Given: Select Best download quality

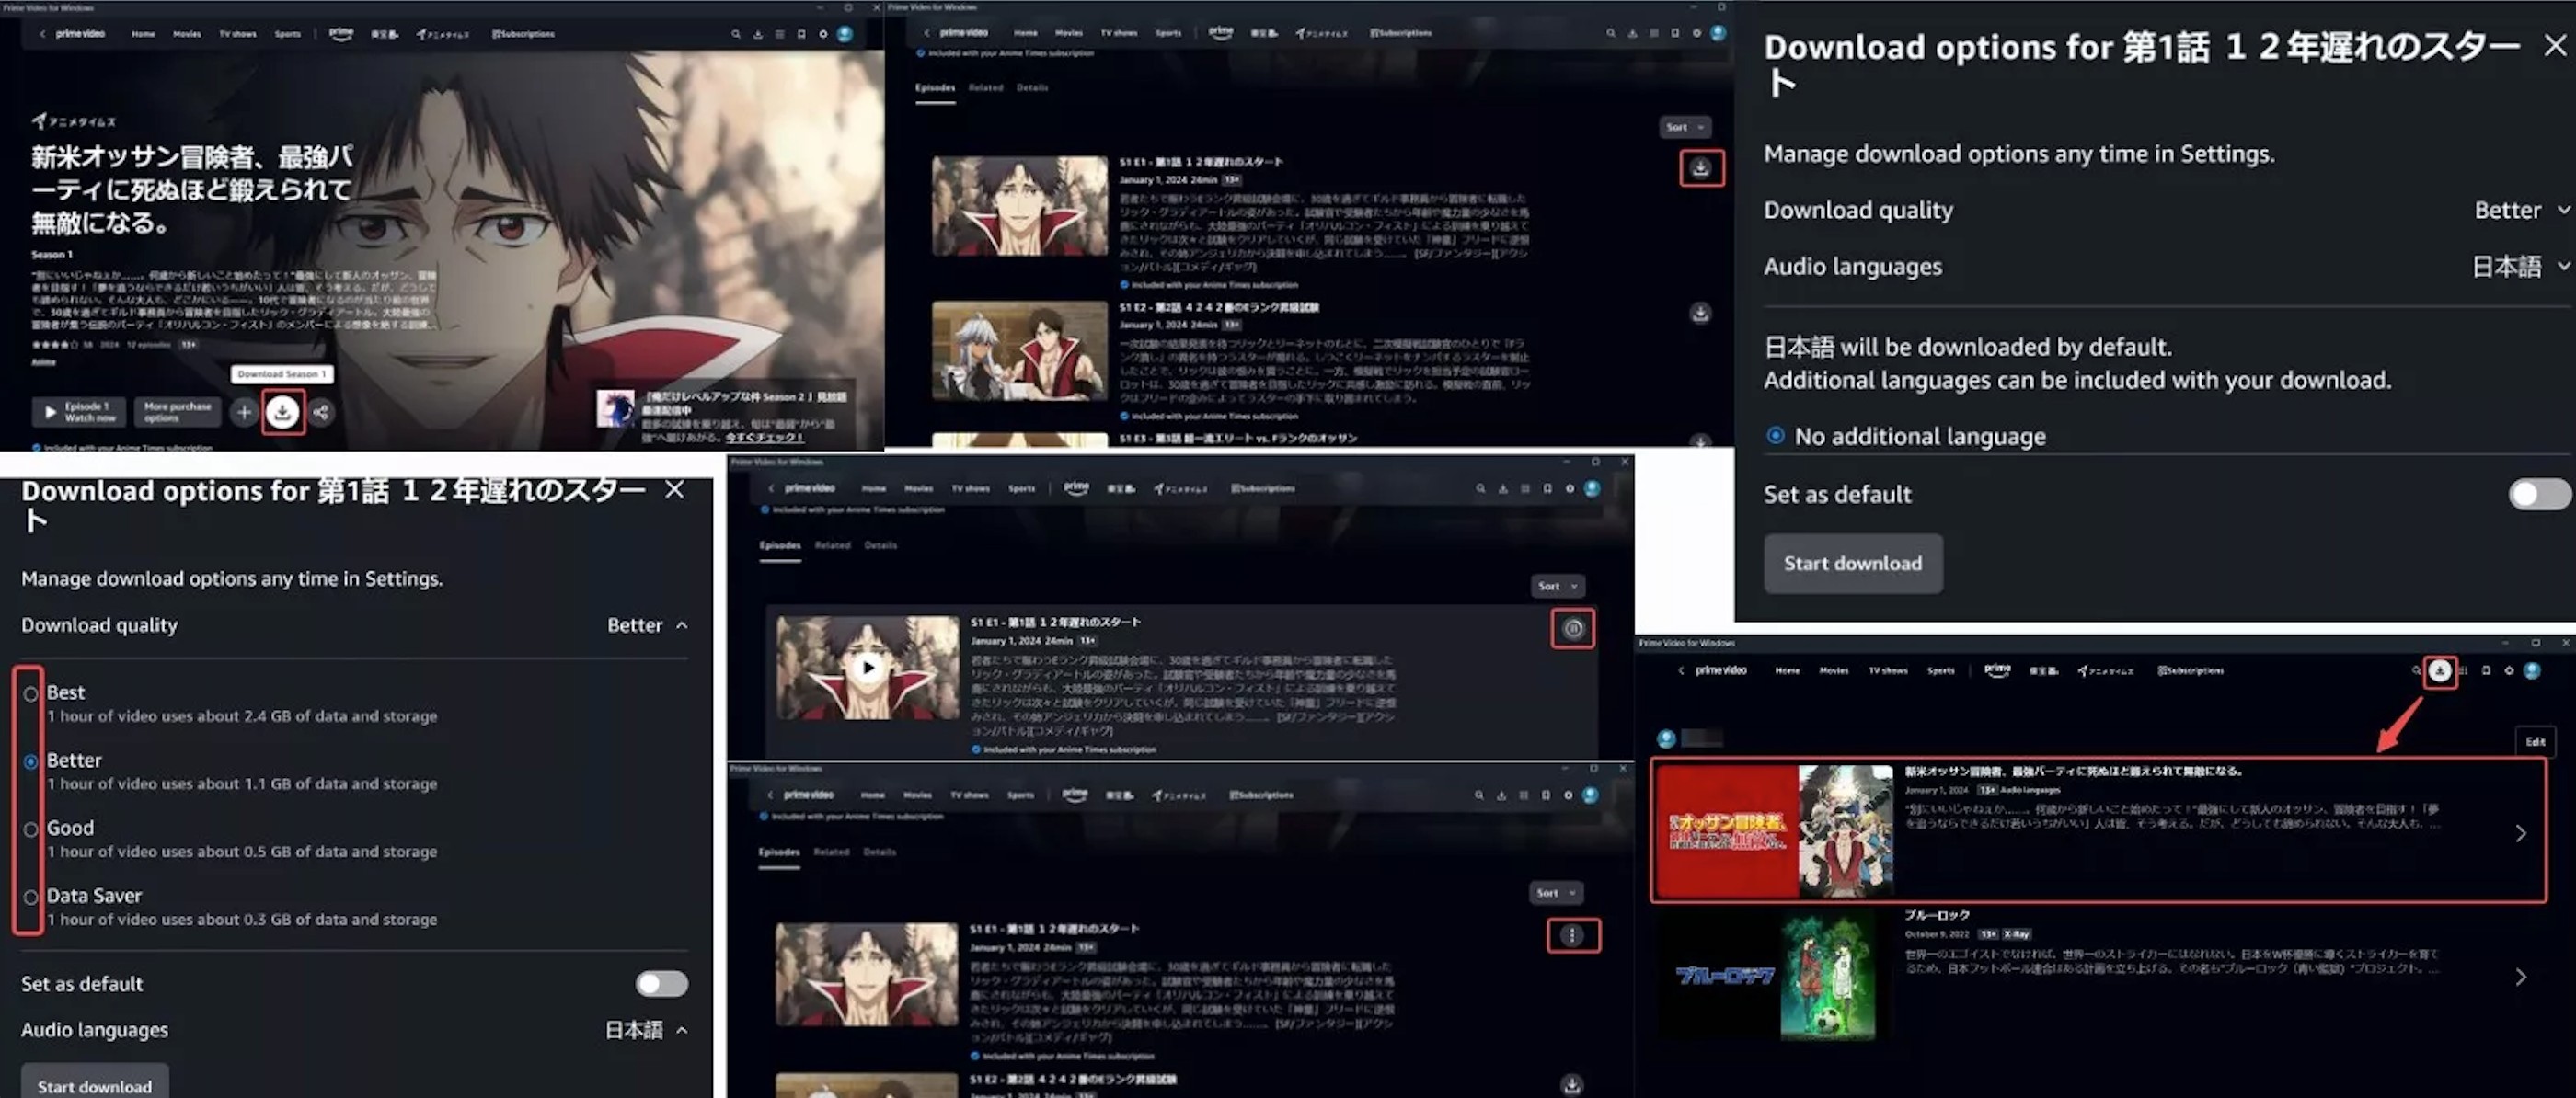Looking at the screenshot, I should click(x=31, y=693).
